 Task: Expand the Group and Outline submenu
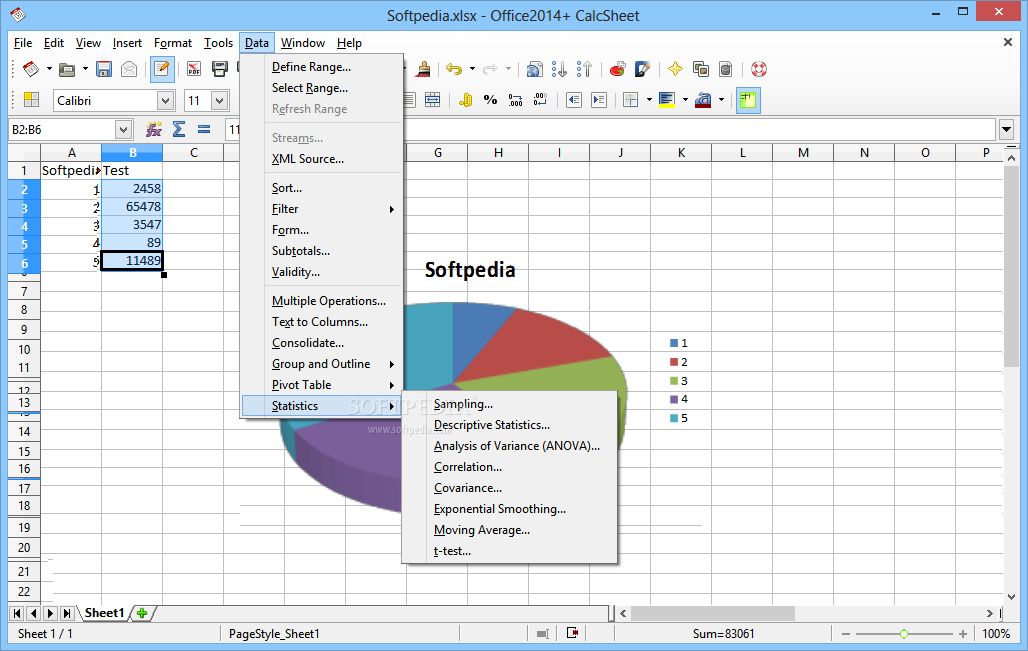tap(334, 364)
